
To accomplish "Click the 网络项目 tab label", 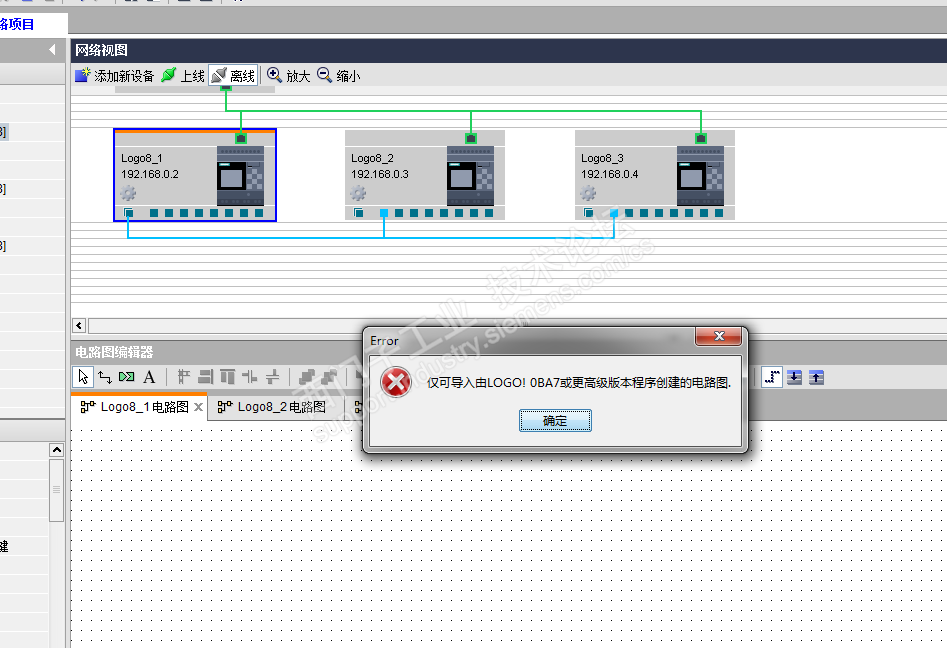I will click(x=17, y=24).
